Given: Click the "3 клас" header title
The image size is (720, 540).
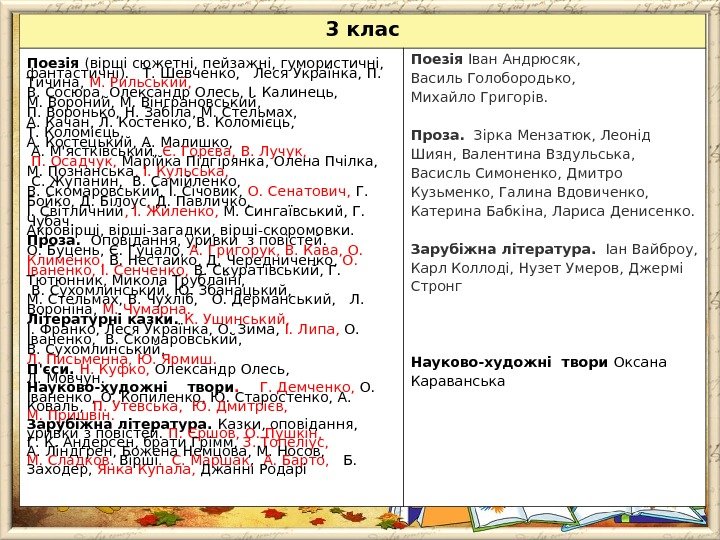Looking at the screenshot, I should (x=362, y=29).
